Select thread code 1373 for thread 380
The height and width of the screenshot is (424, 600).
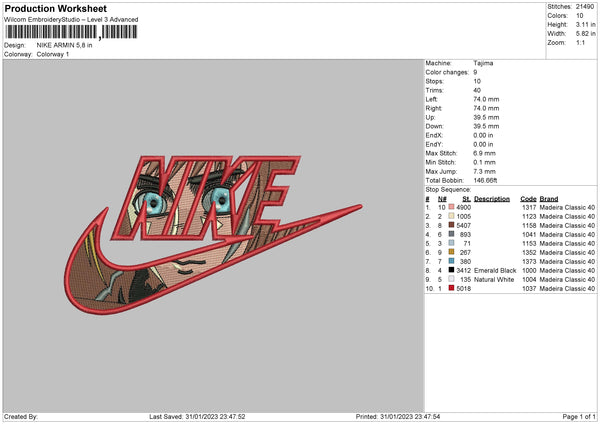[x=529, y=261]
